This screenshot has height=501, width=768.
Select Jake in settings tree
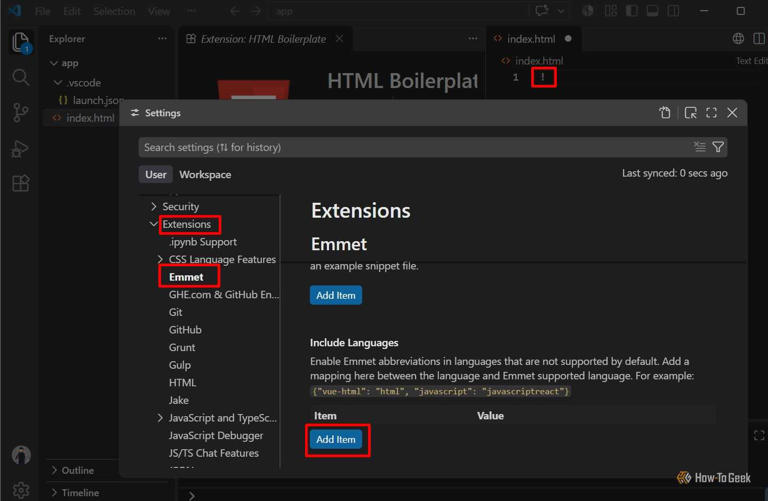click(x=179, y=400)
